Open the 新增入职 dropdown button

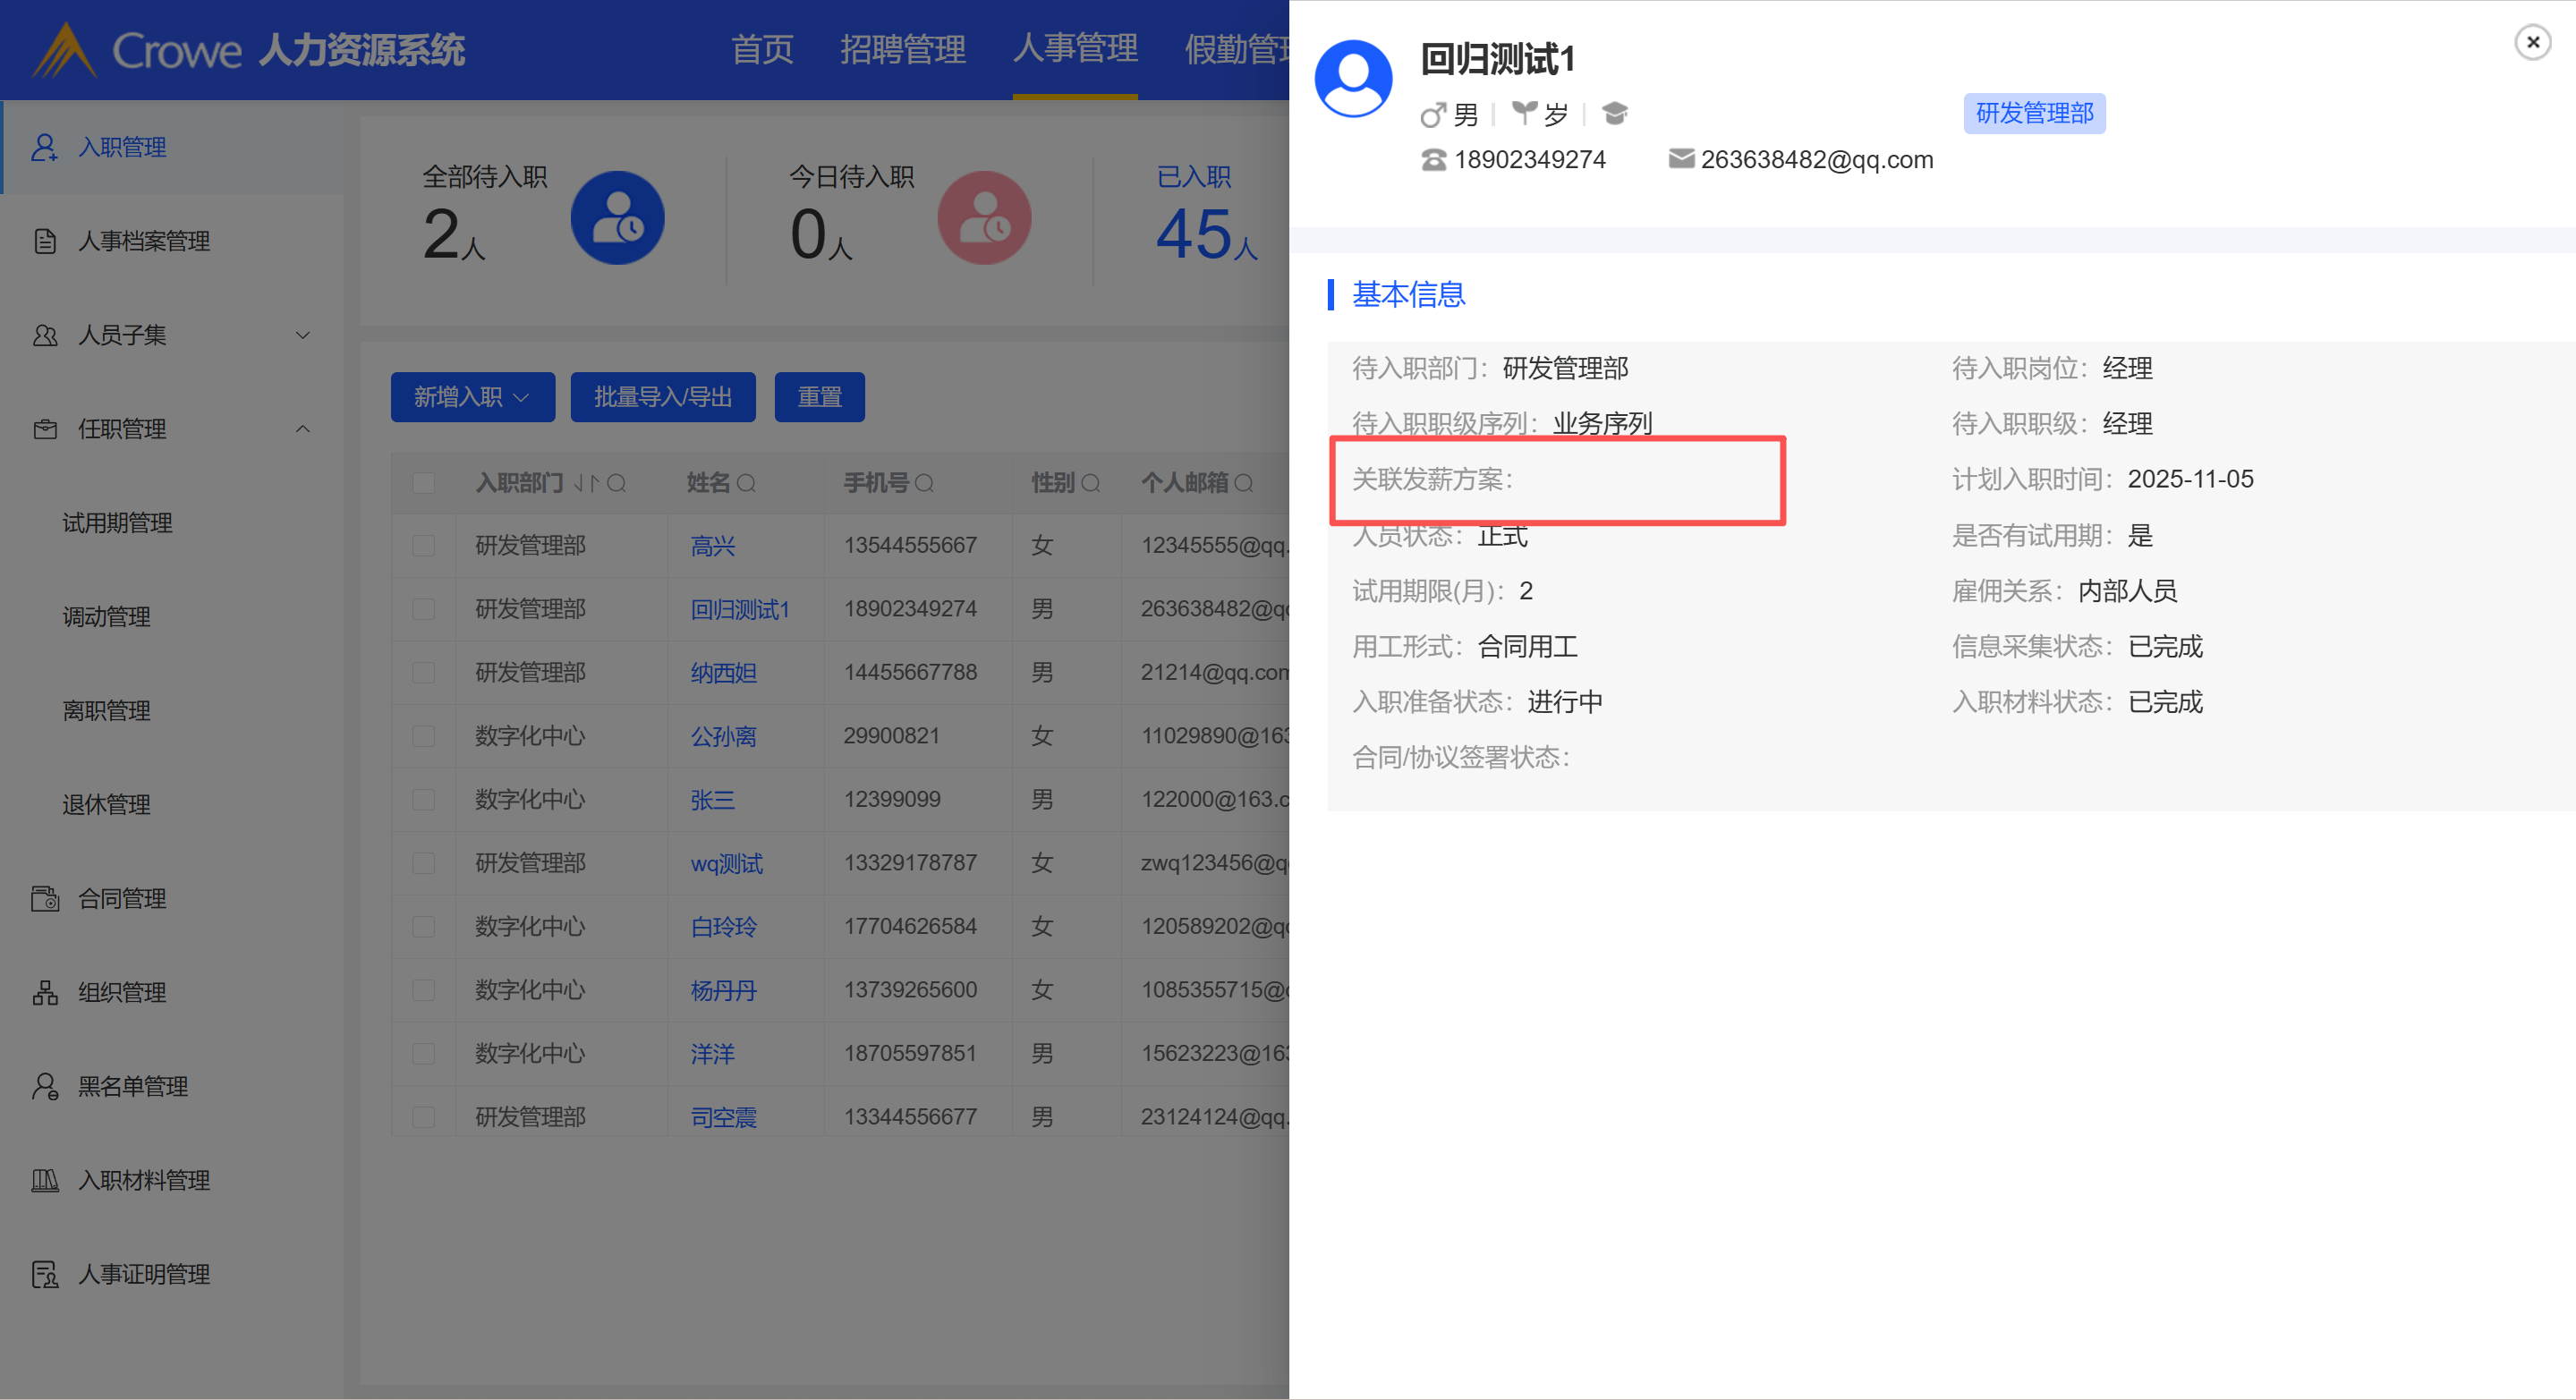click(472, 398)
